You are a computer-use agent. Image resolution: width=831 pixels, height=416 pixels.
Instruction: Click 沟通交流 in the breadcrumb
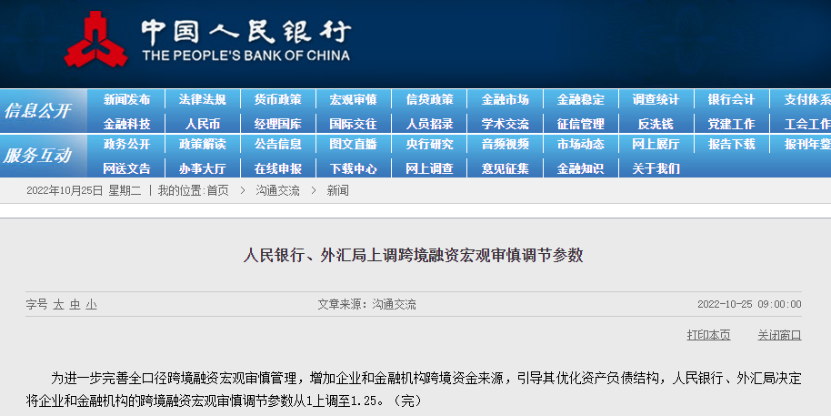point(277,190)
